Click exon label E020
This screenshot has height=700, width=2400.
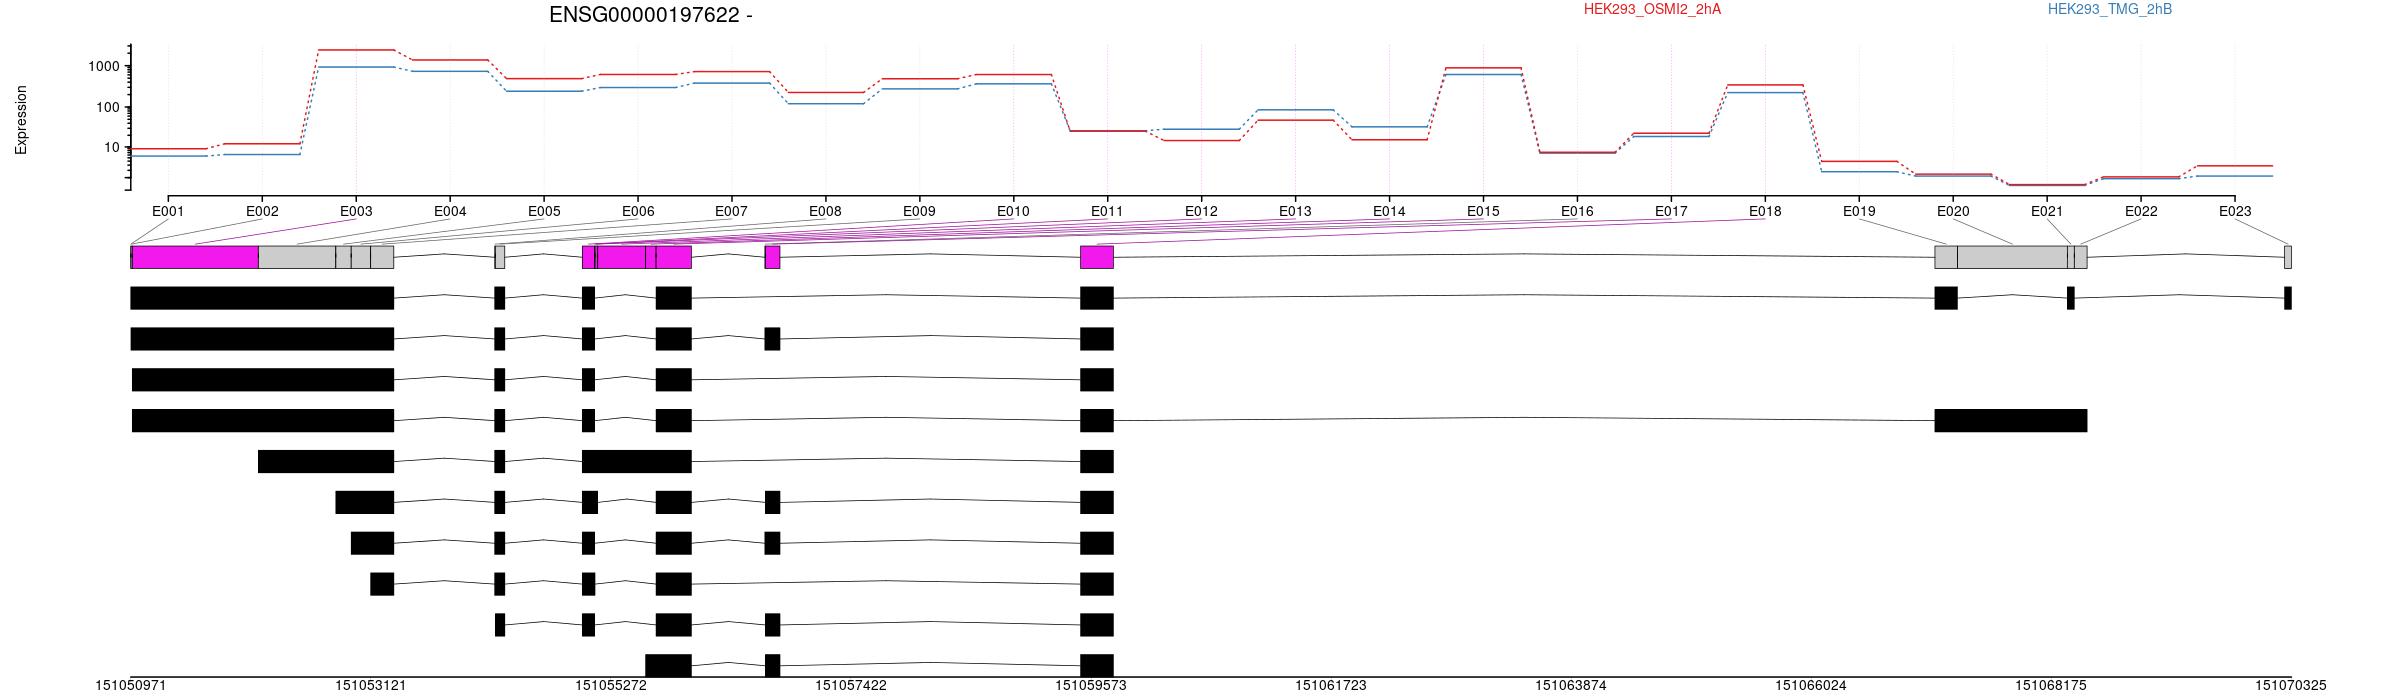click(1953, 211)
